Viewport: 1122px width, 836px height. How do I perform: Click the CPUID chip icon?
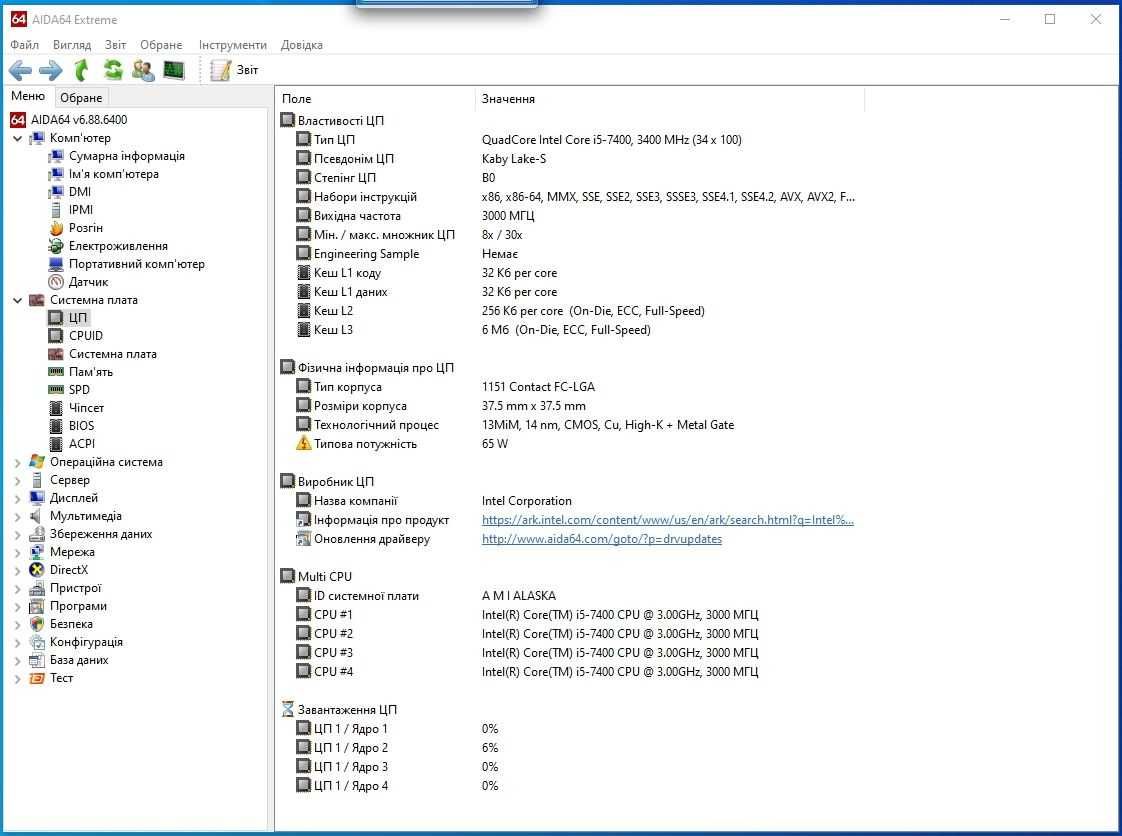click(x=56, y=336)
